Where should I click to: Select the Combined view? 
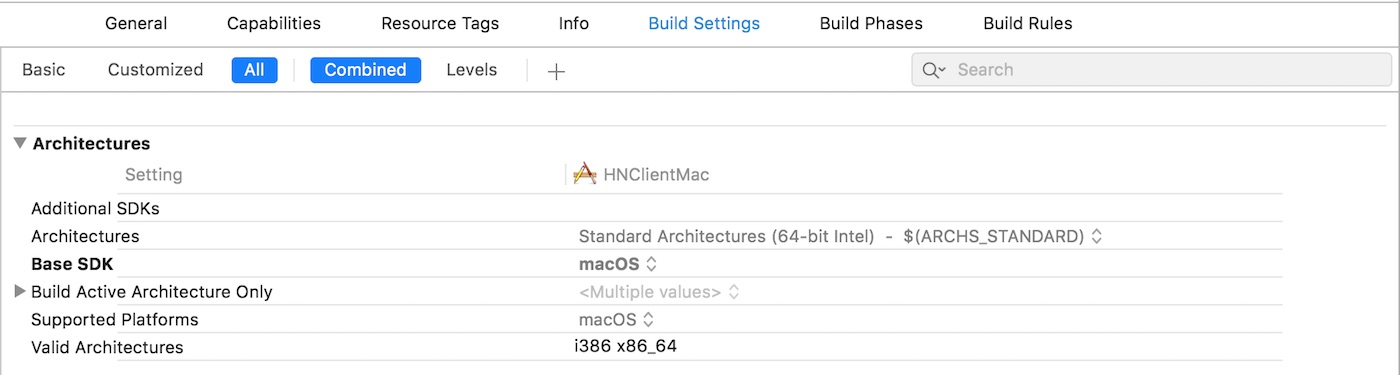(366, 70)
